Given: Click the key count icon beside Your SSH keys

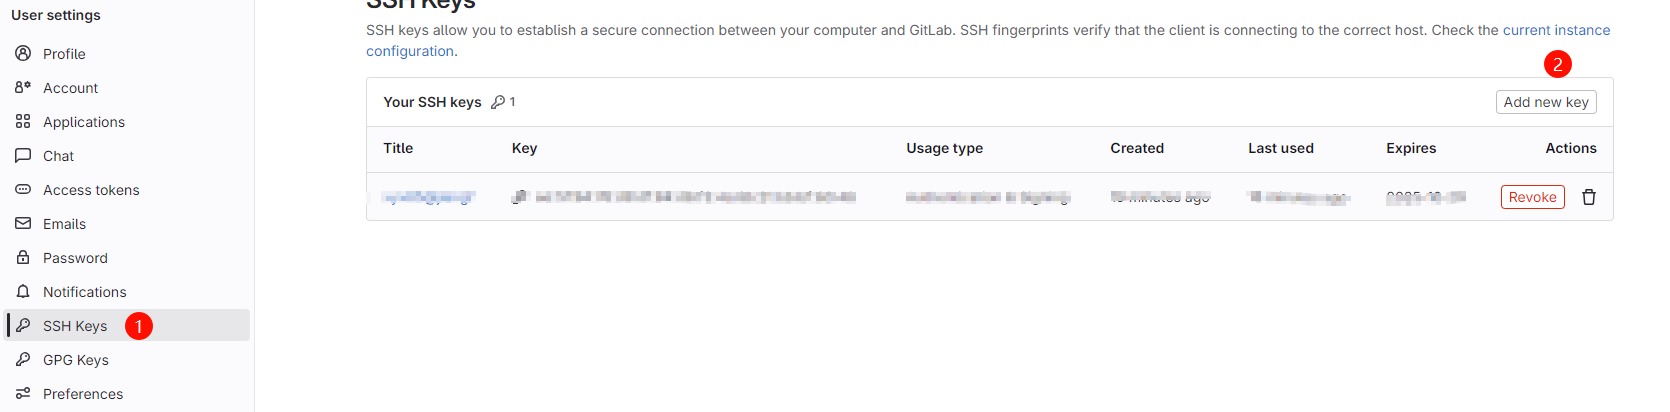Looking at the screenshot, I should (498, 102).
